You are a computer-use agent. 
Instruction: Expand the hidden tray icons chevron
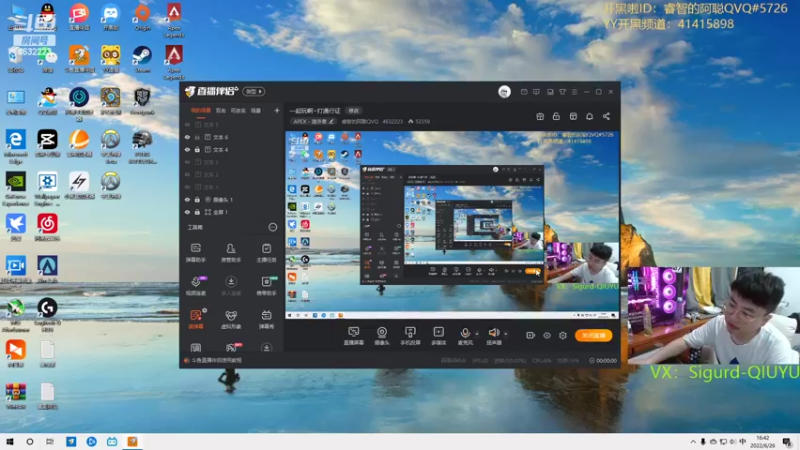pos(693,442)
